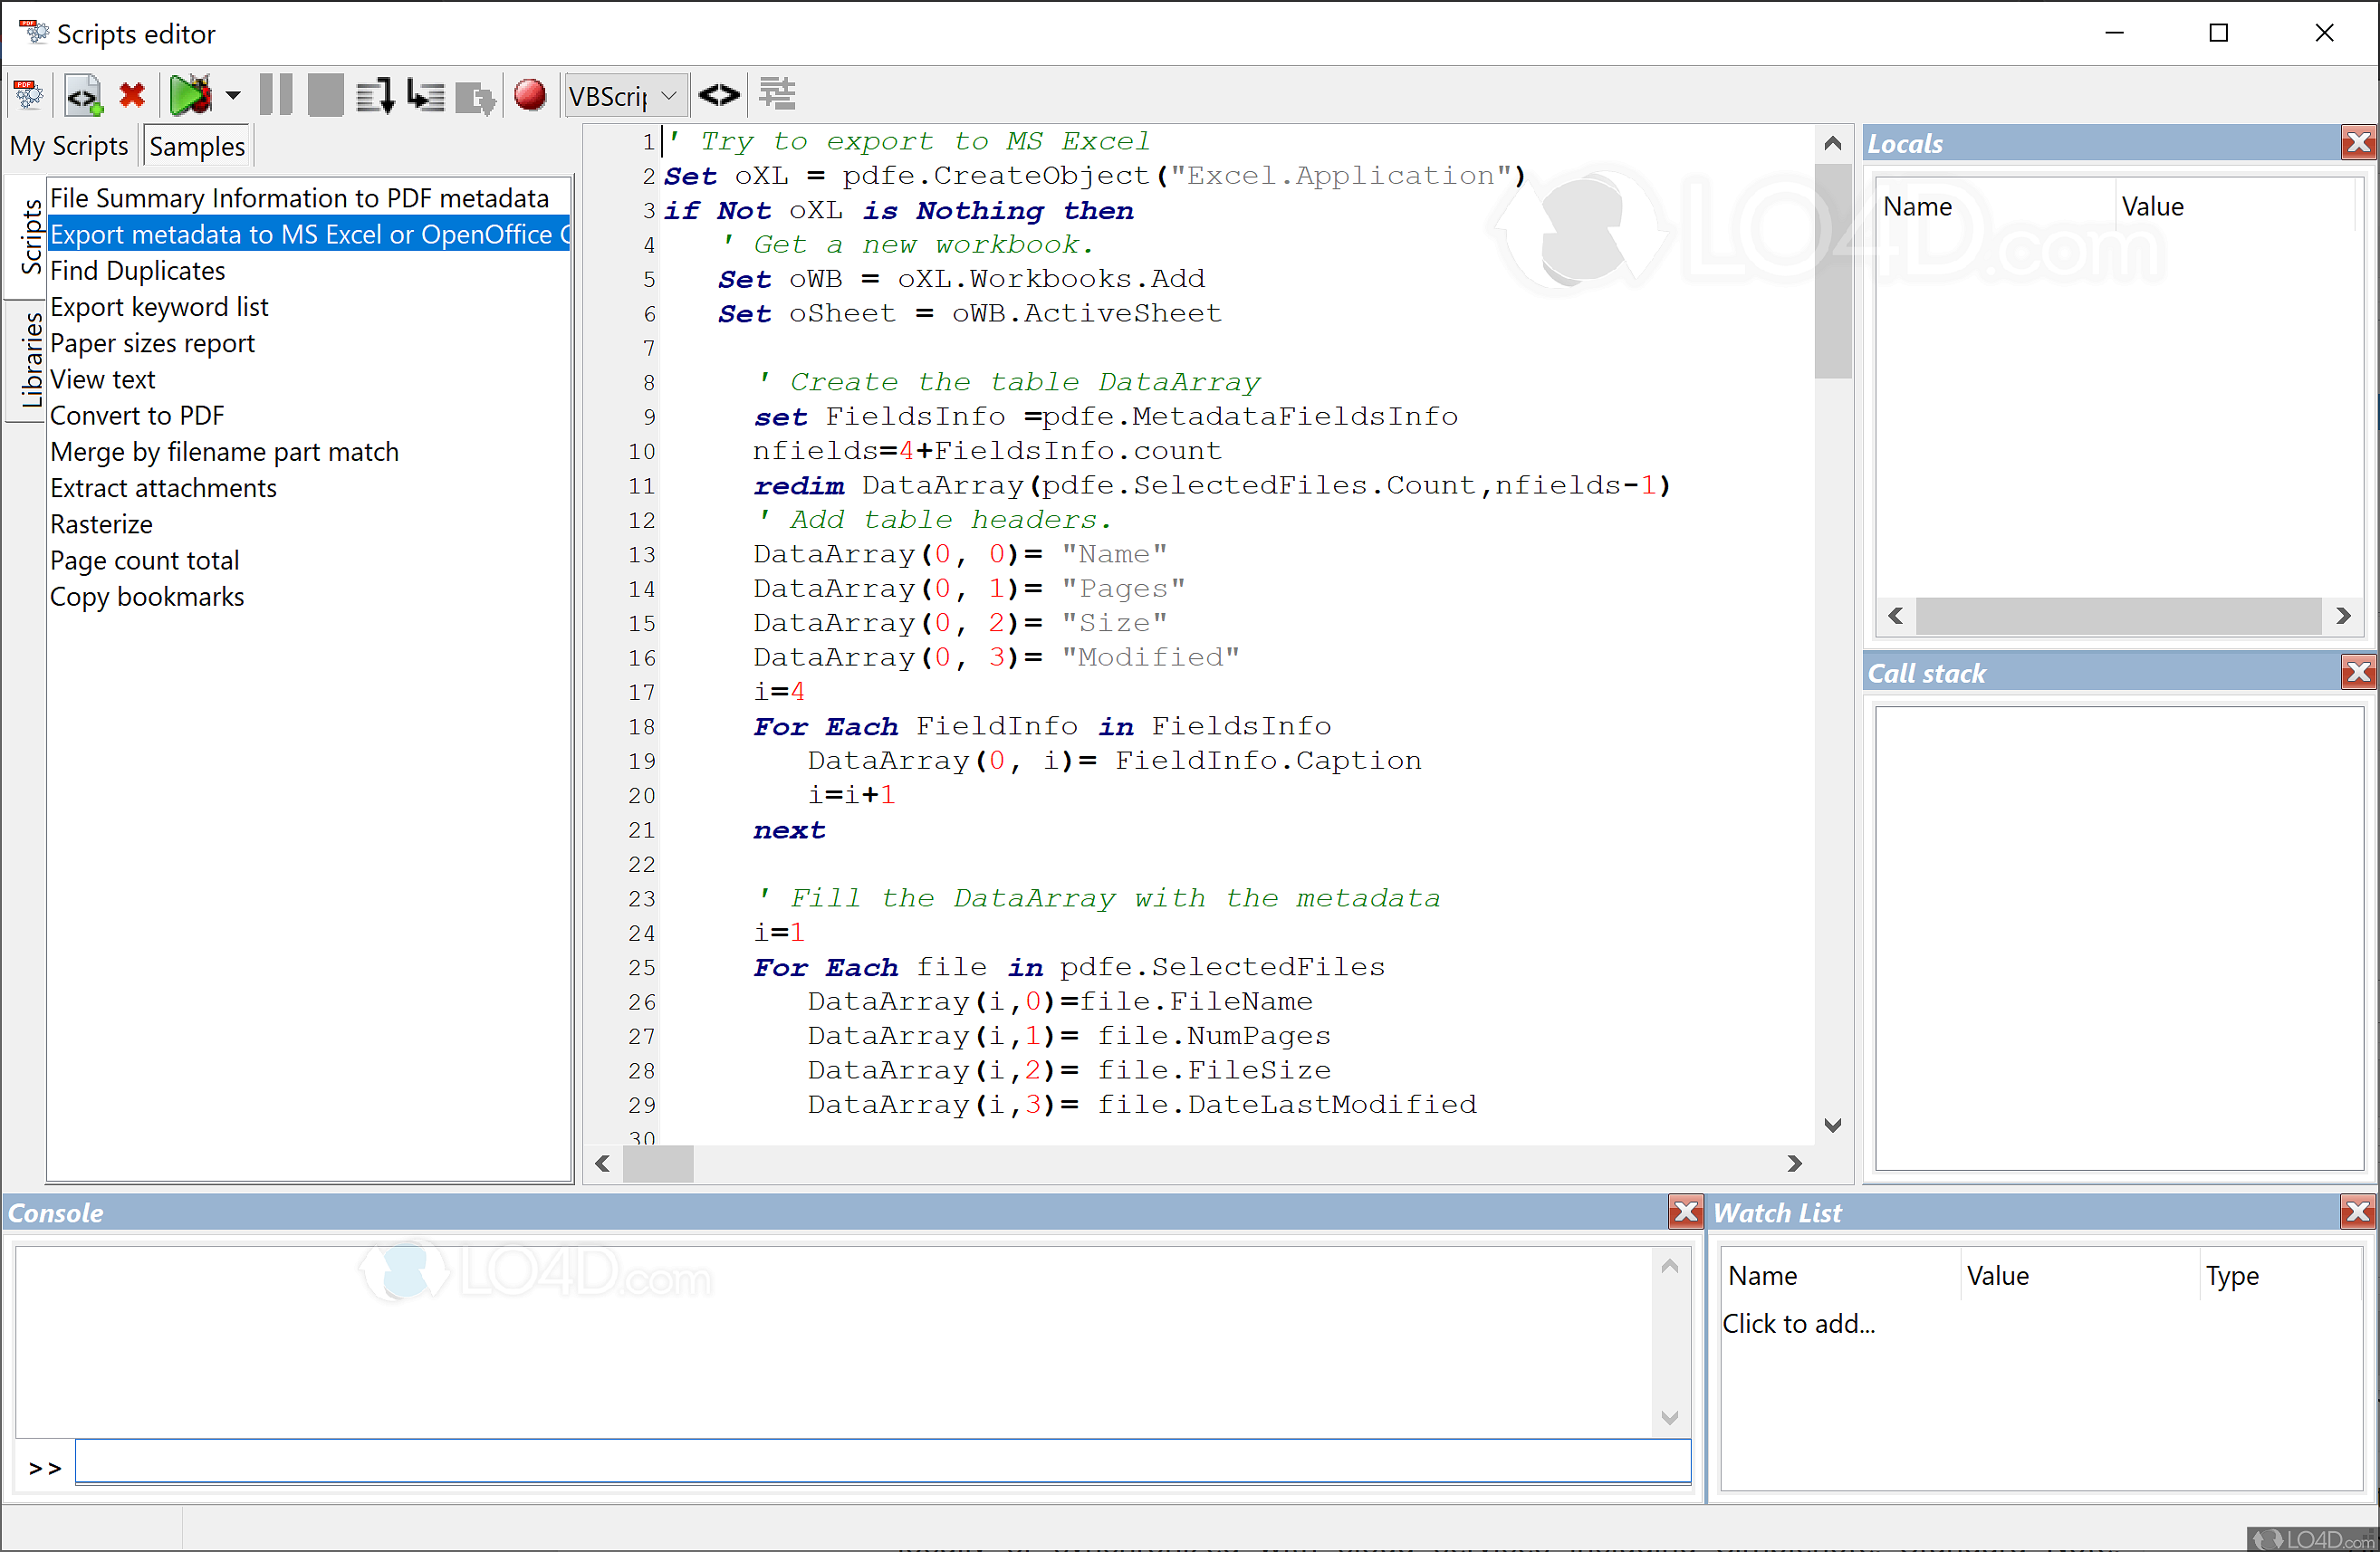Step into the current line

426,95
